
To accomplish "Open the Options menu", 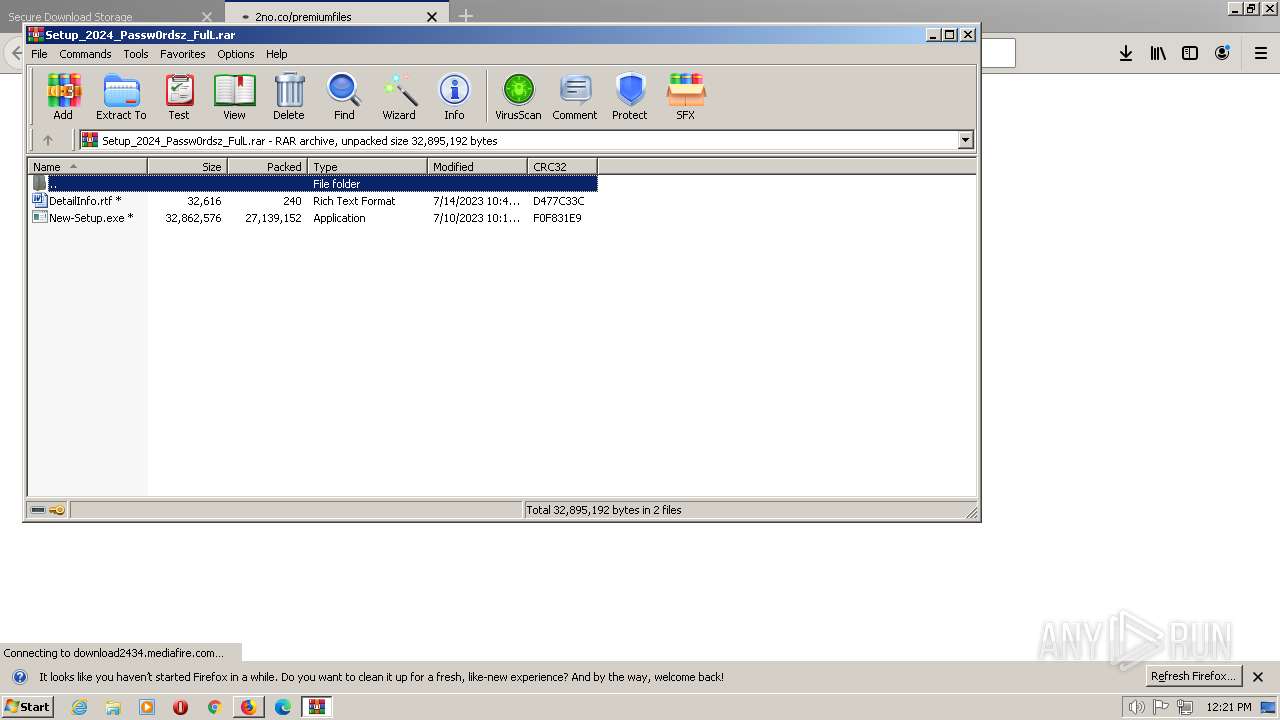I will click(x=236, y=54).
